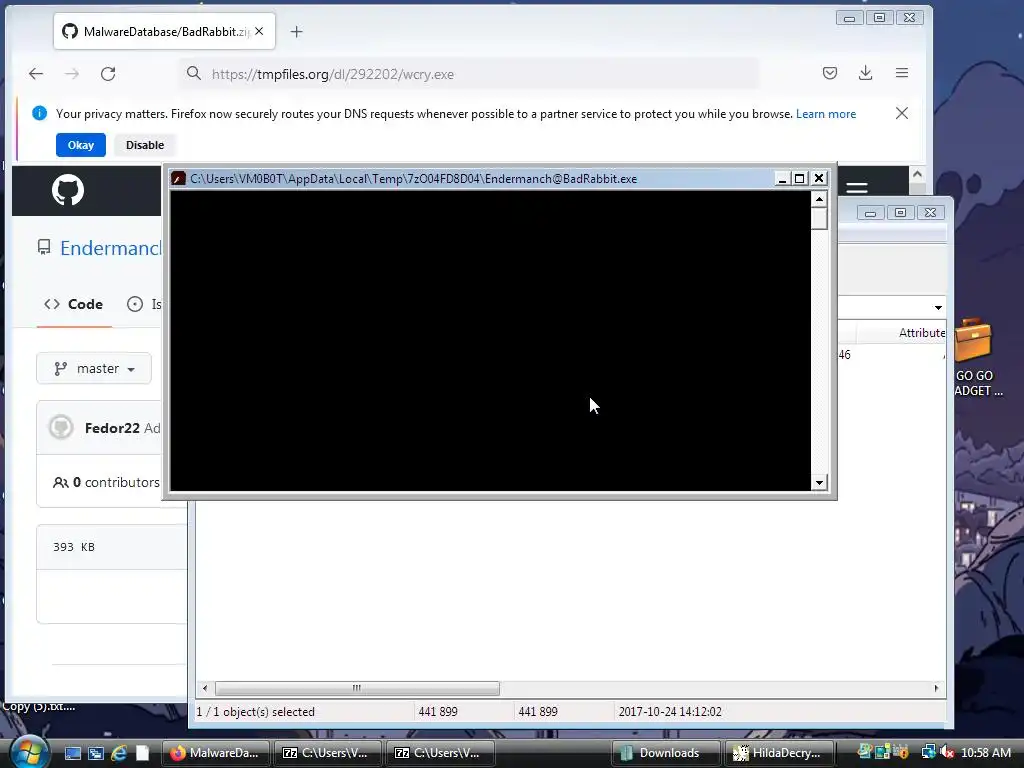Switch to the Issues tab
This screenshot has height=768, width=1024.
(x=144, y=304)
